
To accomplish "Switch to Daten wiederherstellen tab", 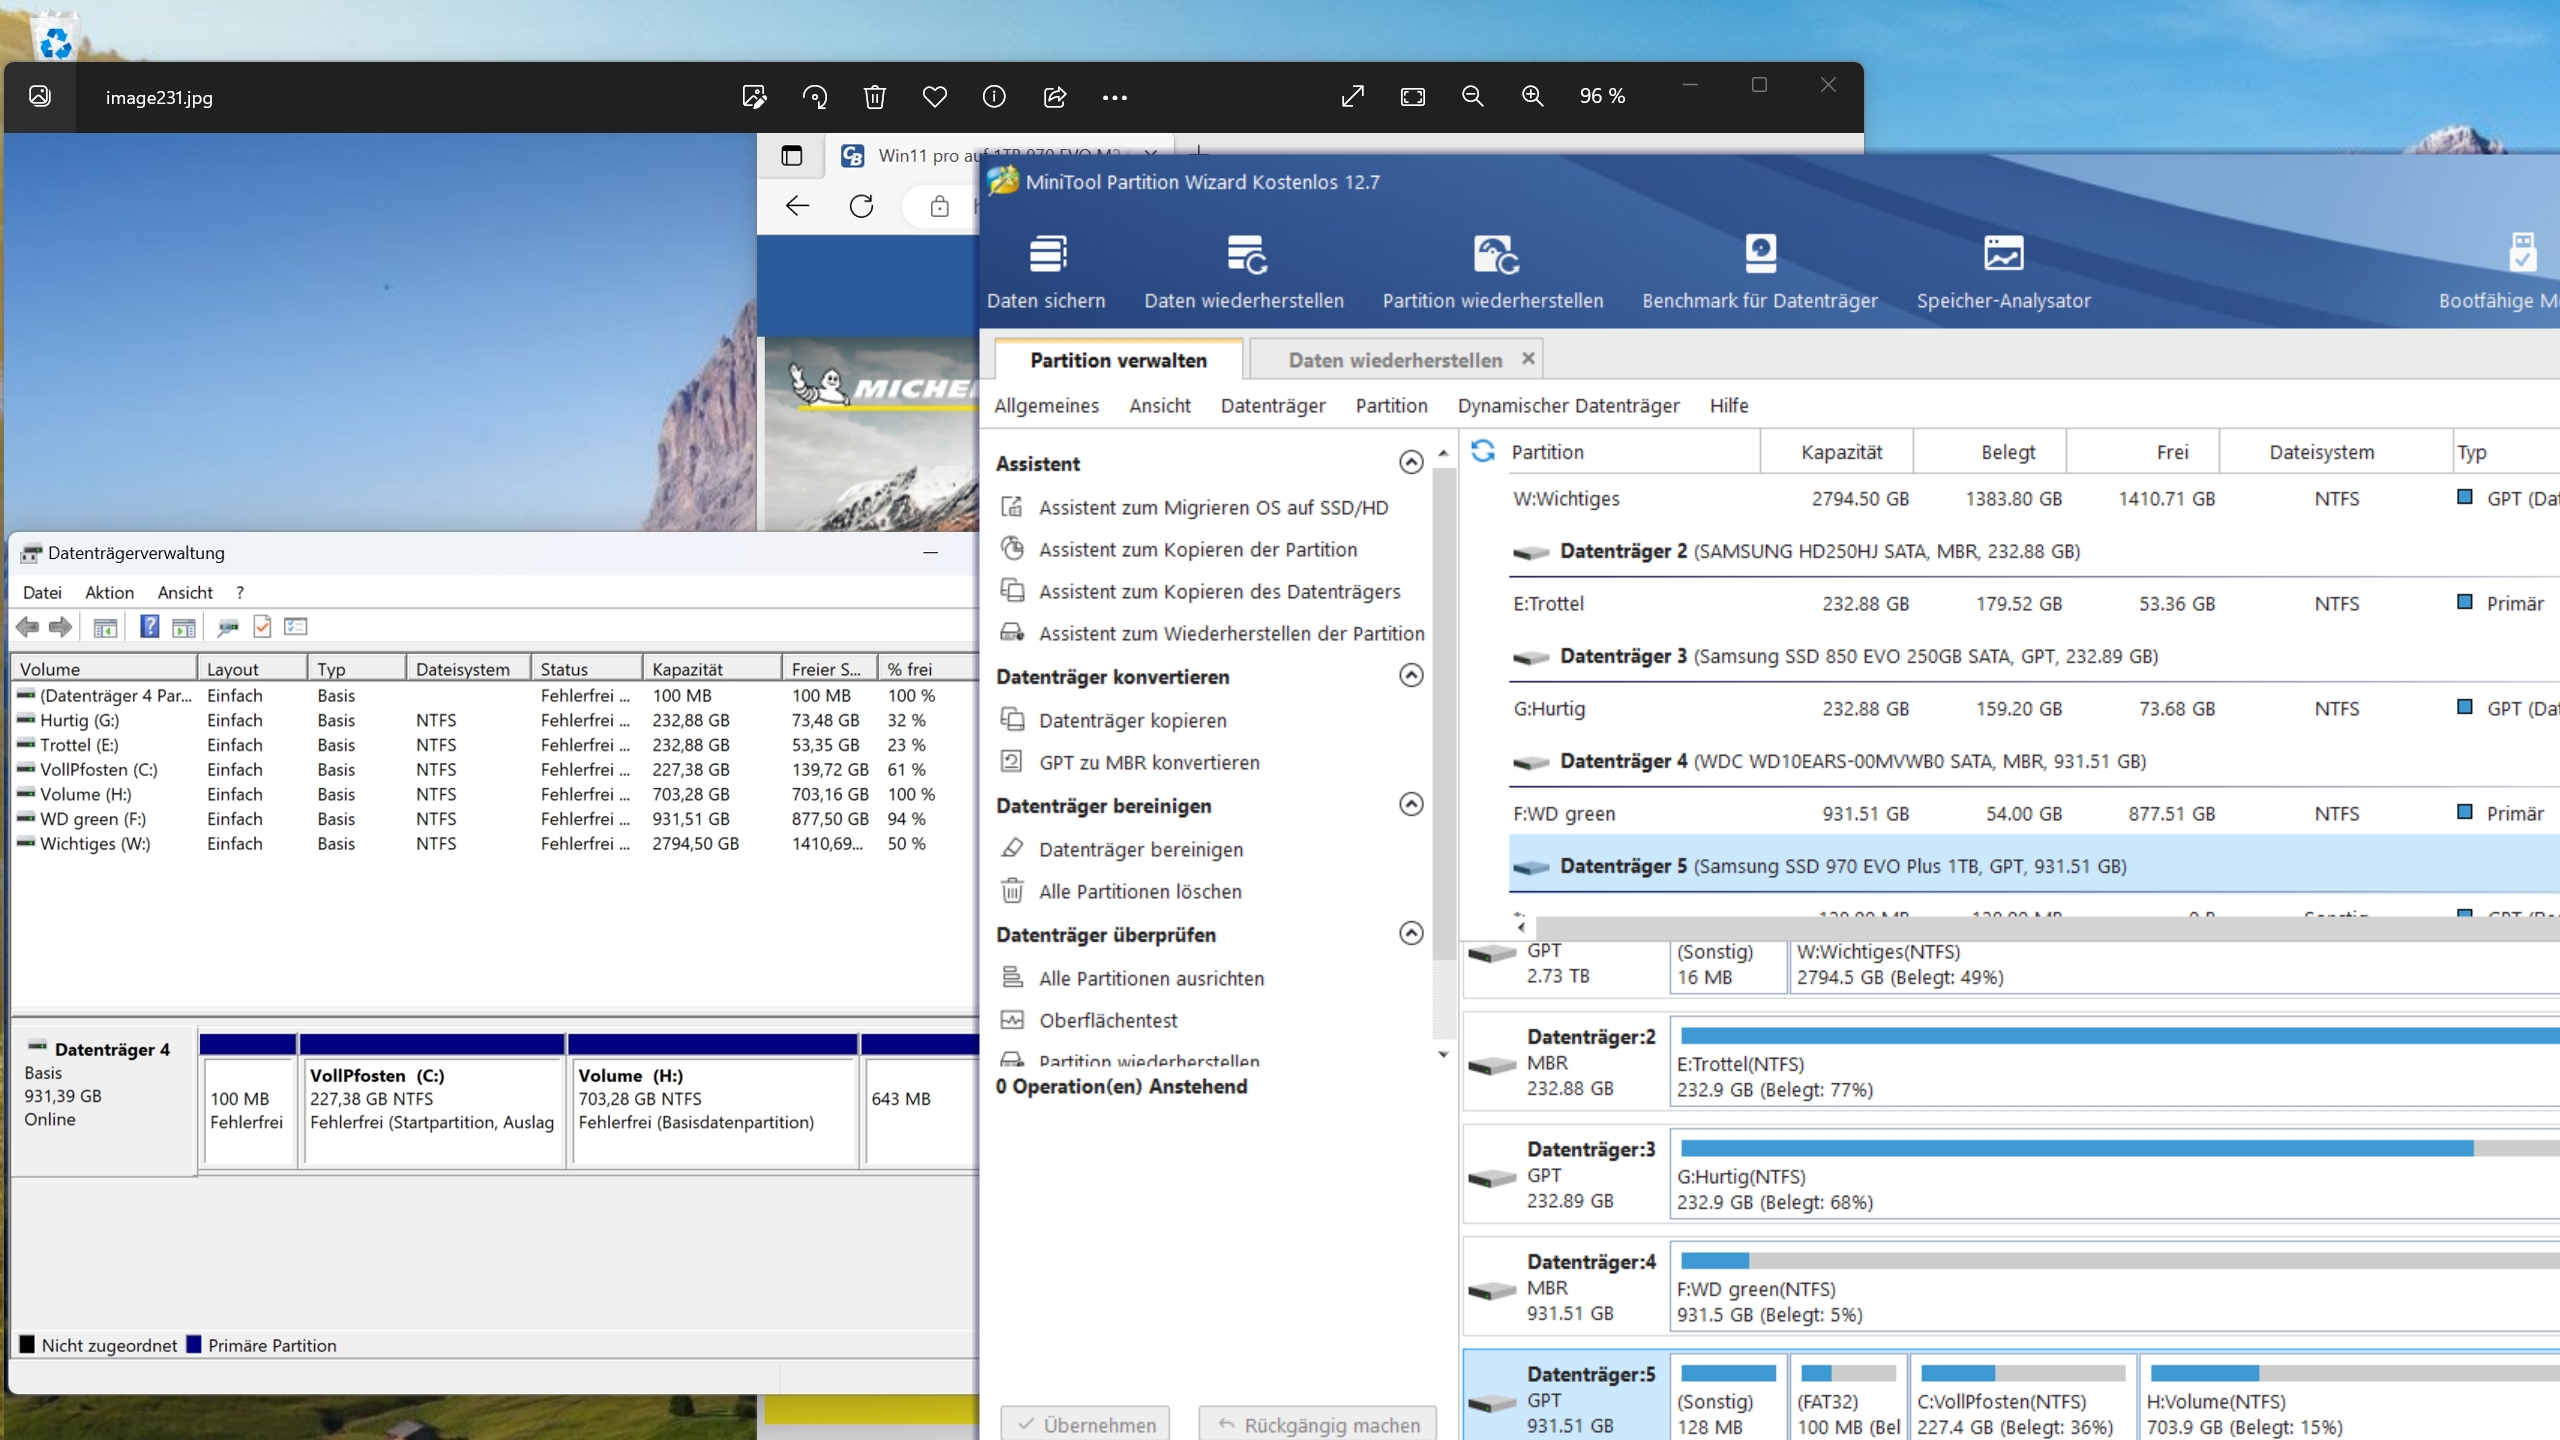I will point(1394,360).
